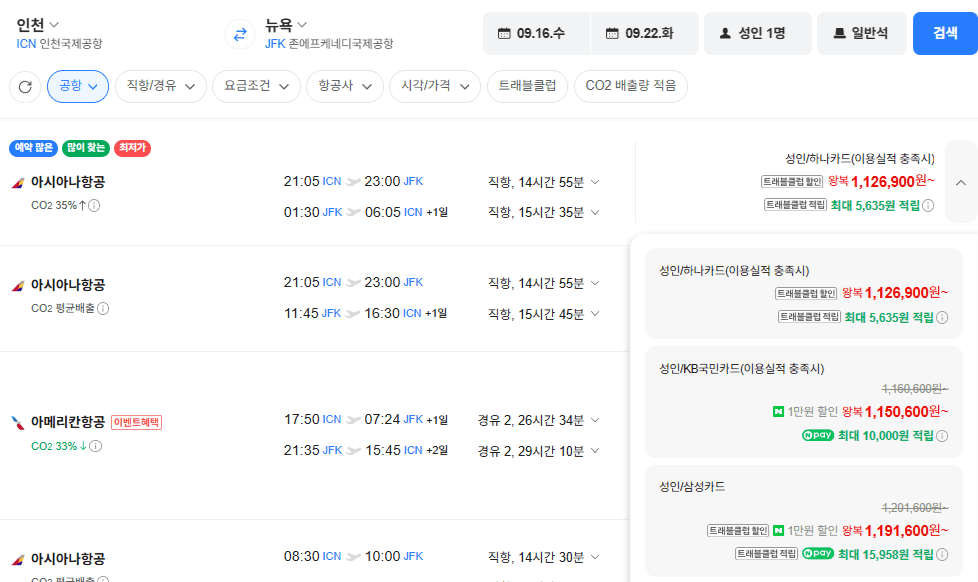Toggle the 트래블클럽 filter

coord(527,86)
